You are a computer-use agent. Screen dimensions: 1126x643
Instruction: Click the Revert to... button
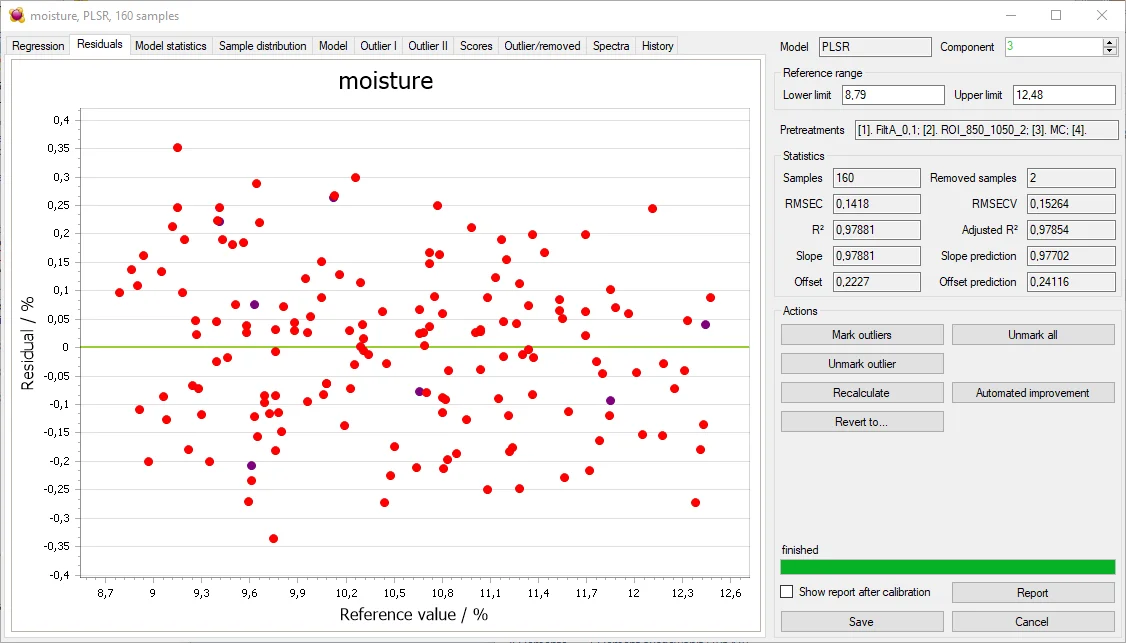861,422
